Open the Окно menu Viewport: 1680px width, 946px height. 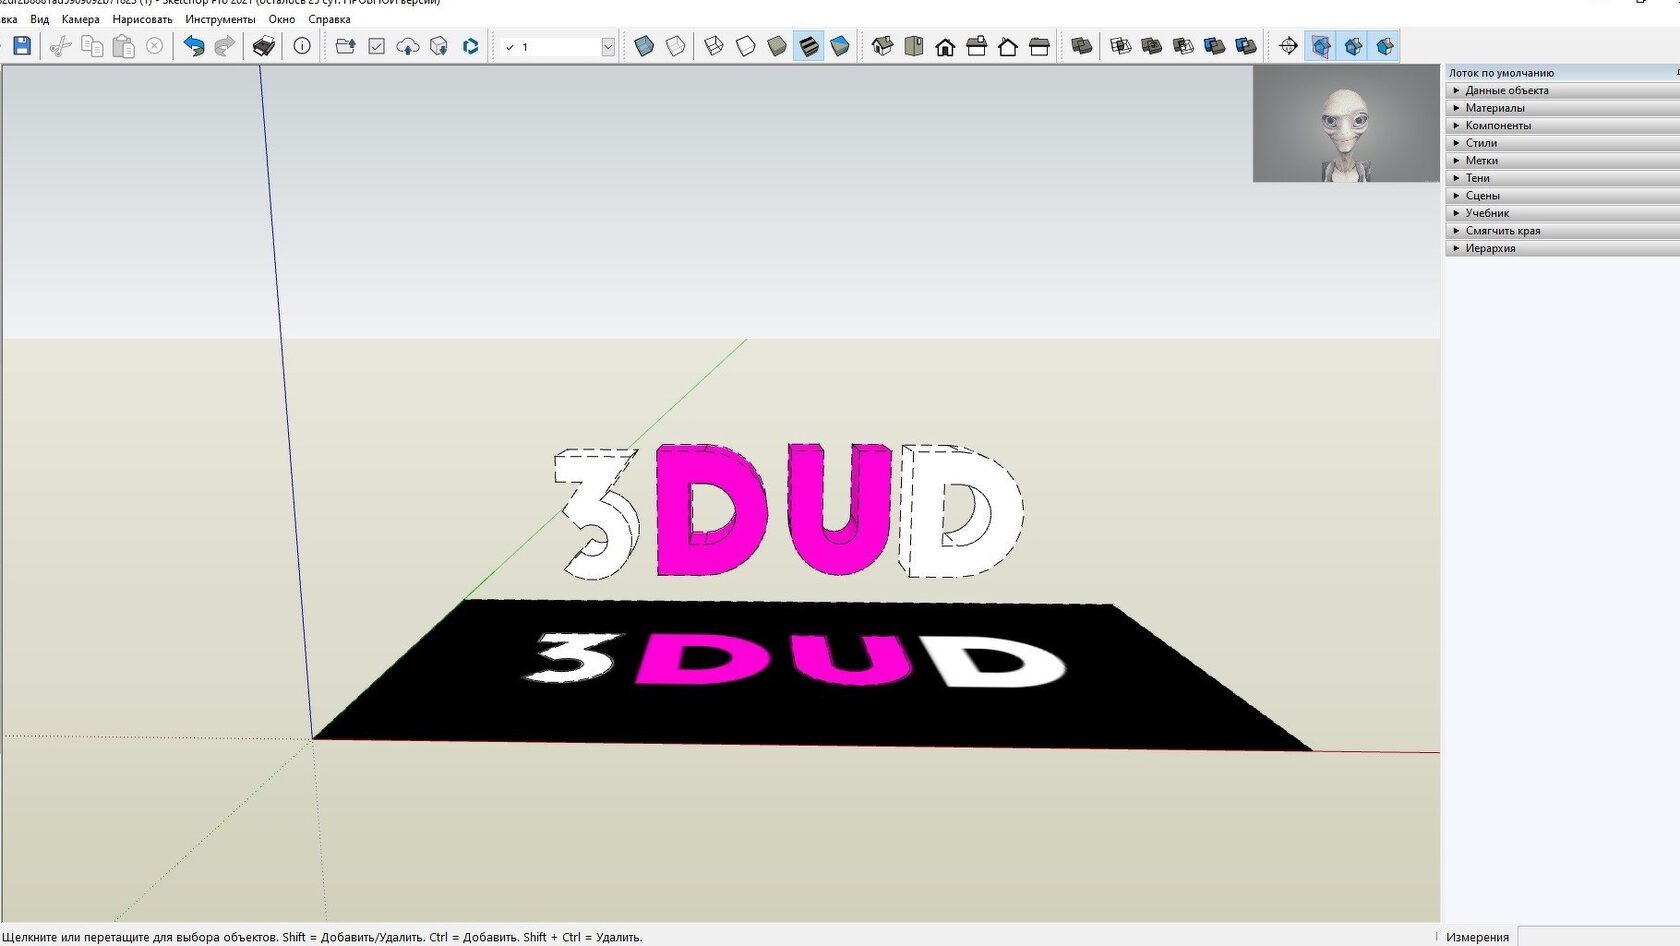coord(282,19)
